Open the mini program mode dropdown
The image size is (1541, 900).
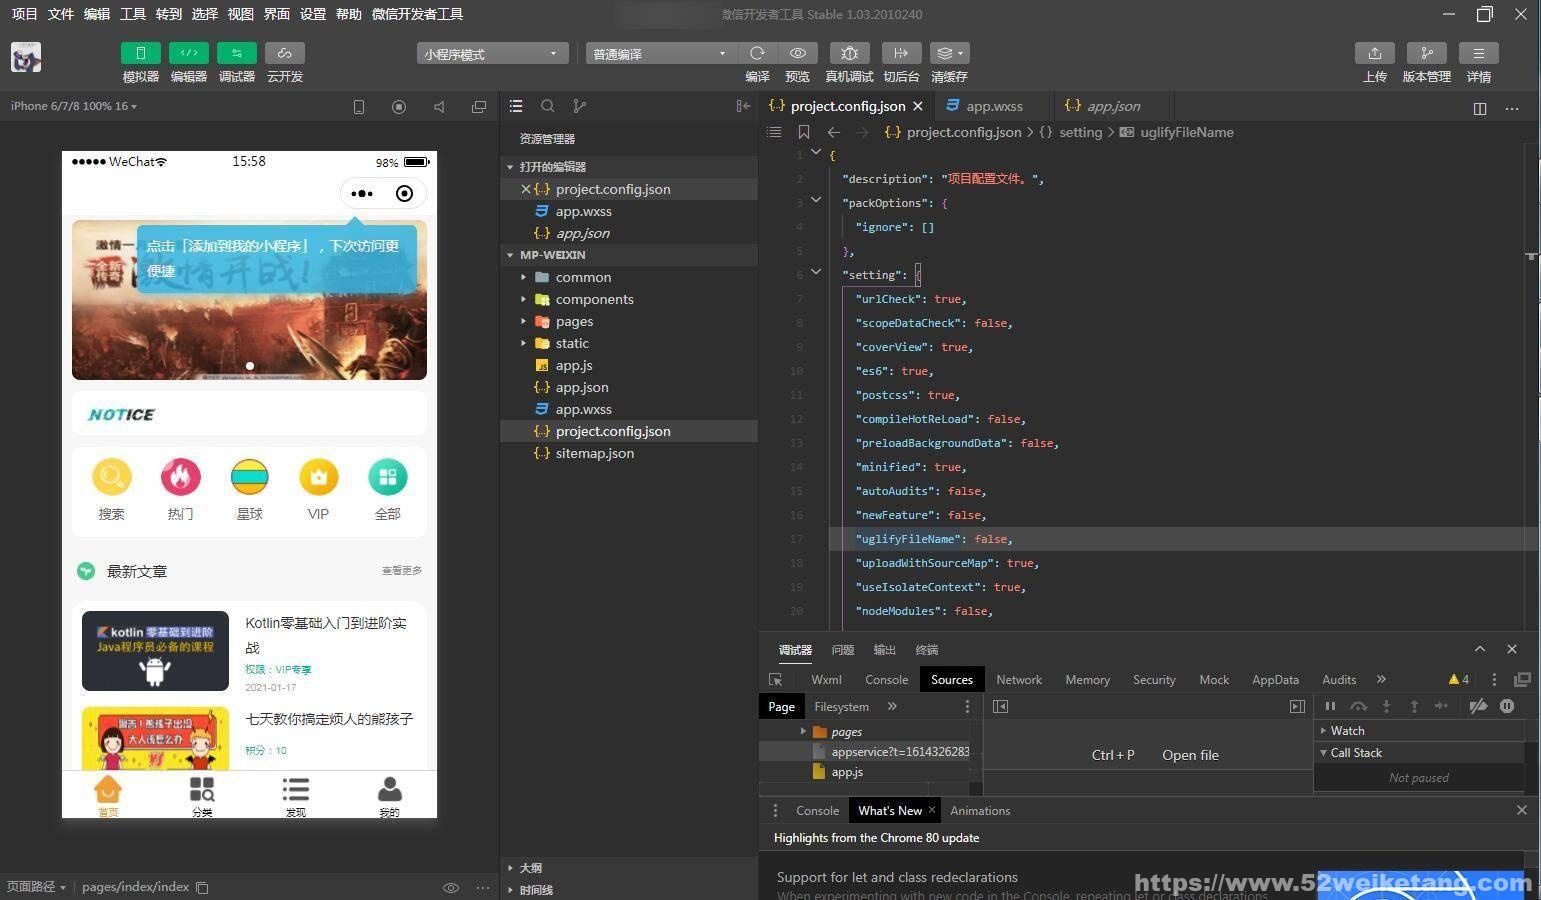pyautogui.click(x=493, y=54)
